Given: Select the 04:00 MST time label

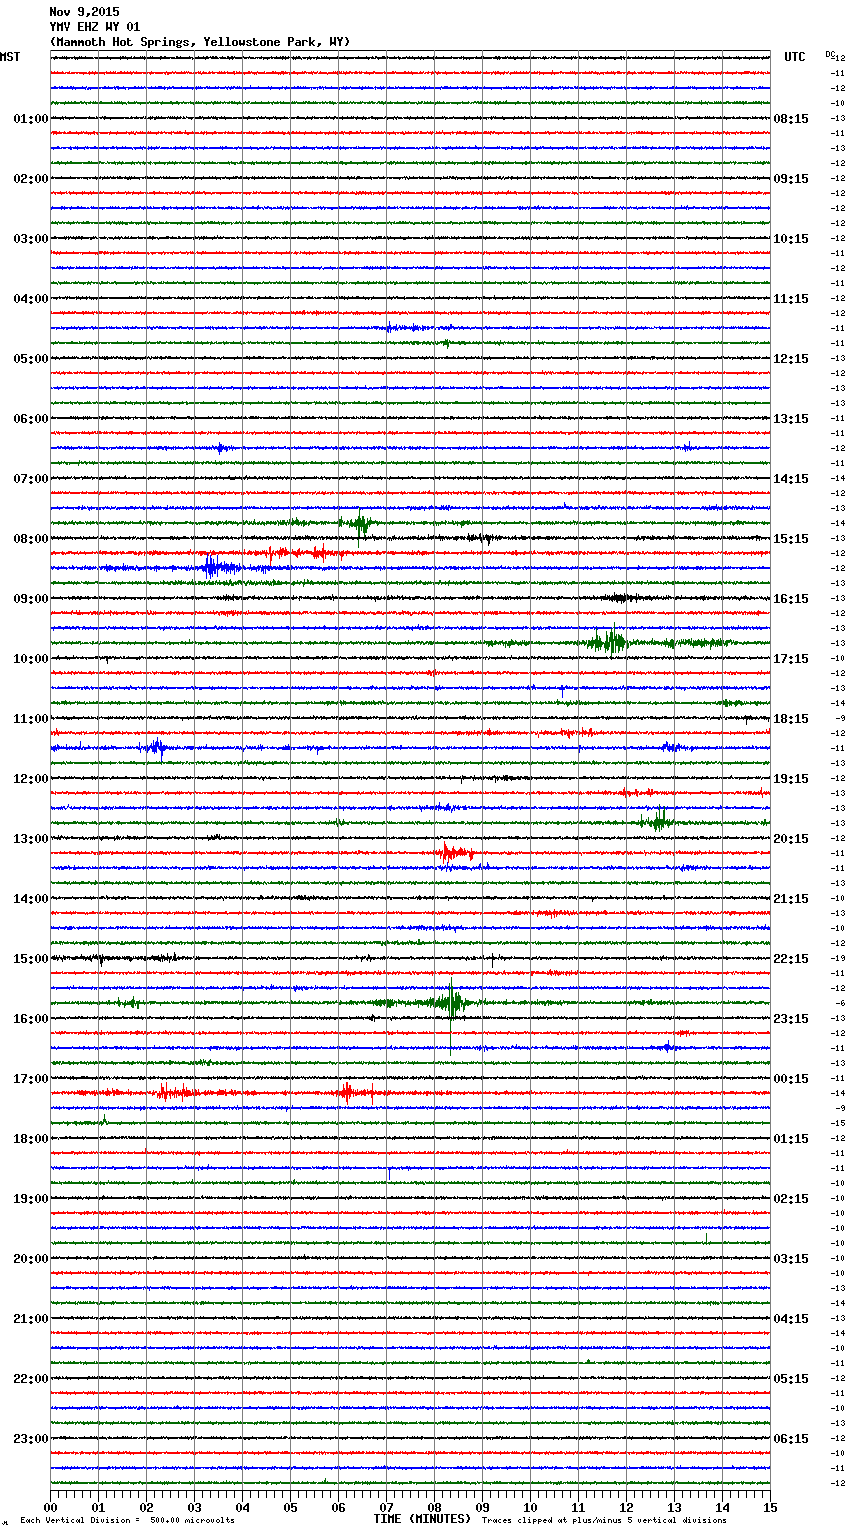Looking at the screenshot, I should tap(31, 299).
